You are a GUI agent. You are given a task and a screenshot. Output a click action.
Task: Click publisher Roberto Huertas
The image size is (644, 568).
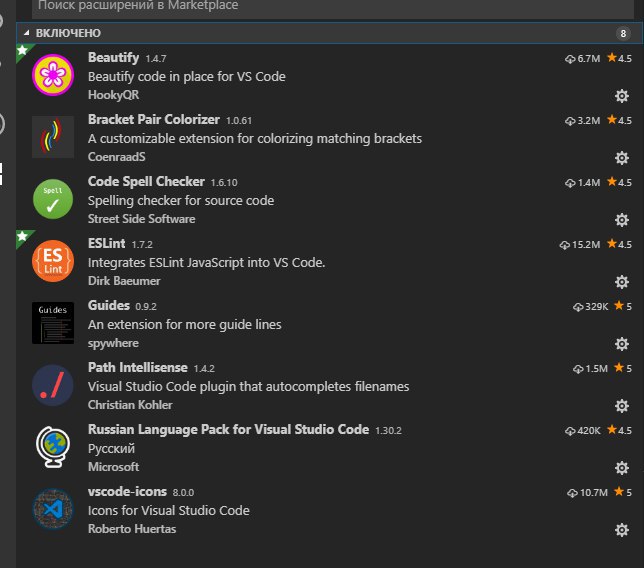tap(132, 529)
